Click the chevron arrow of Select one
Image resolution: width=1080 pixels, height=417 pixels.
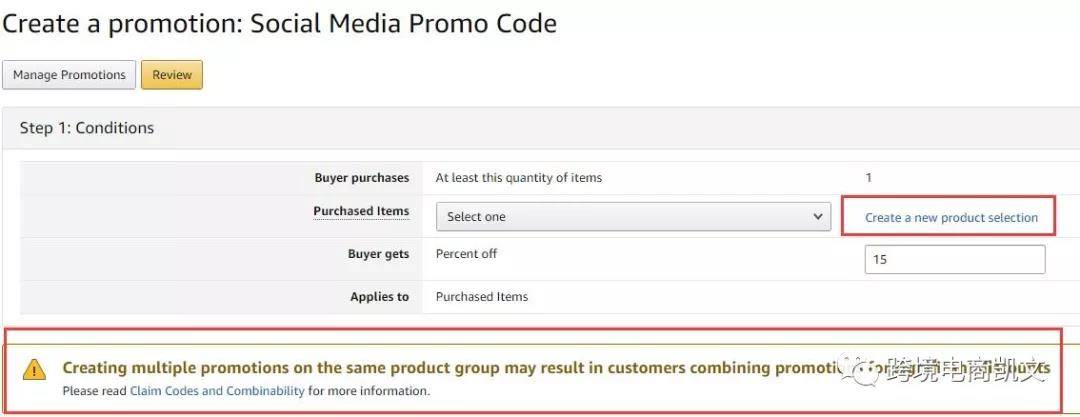818,216
